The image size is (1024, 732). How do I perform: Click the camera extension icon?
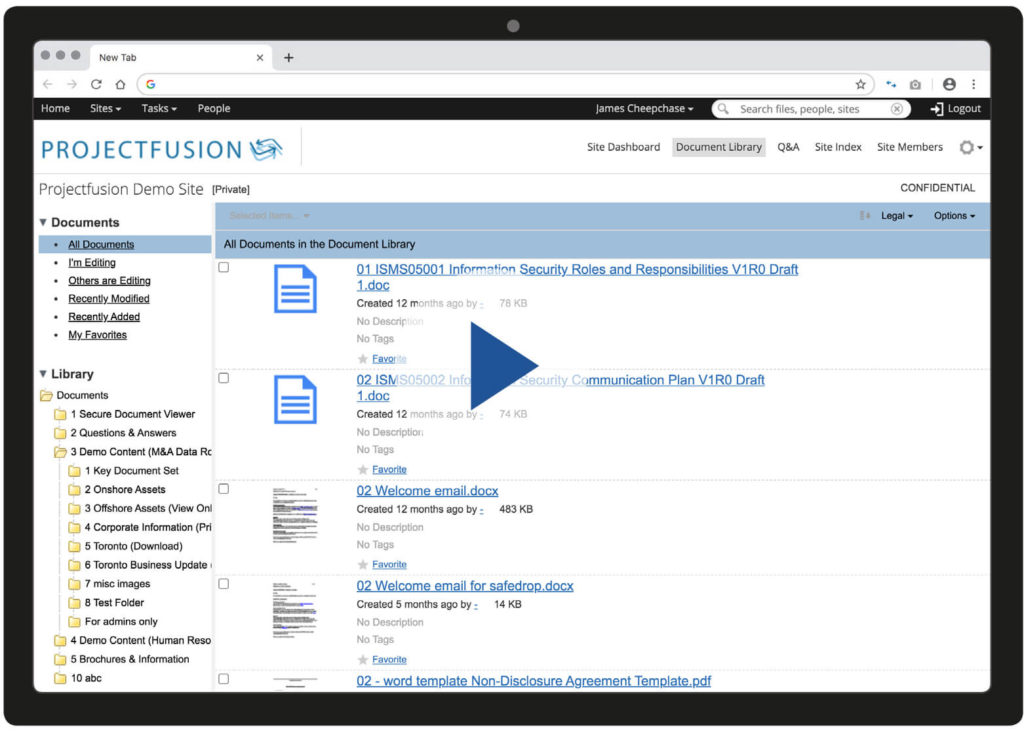point(916,85)
